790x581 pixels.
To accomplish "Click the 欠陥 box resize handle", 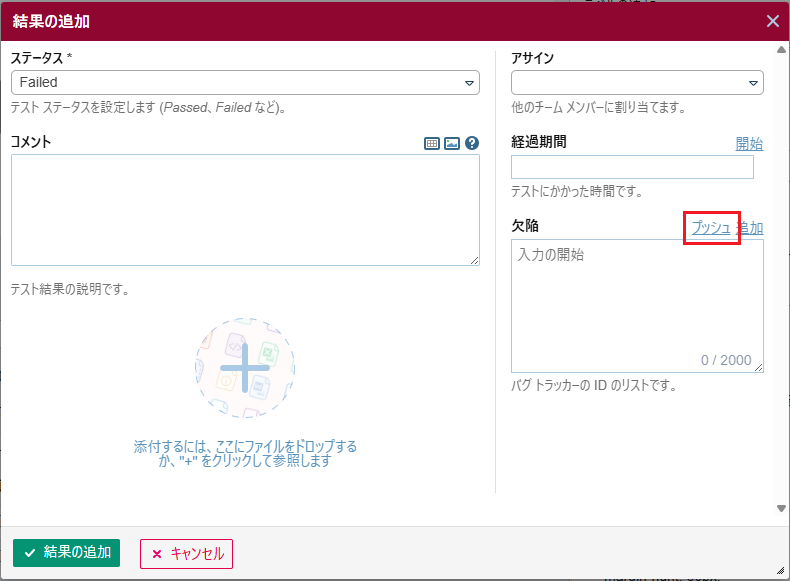I will [x=759, y=368].
